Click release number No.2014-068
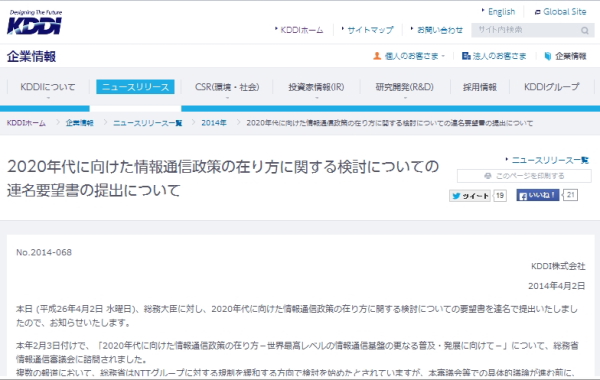Screen dimensions: 600x380 click(44, 253)
